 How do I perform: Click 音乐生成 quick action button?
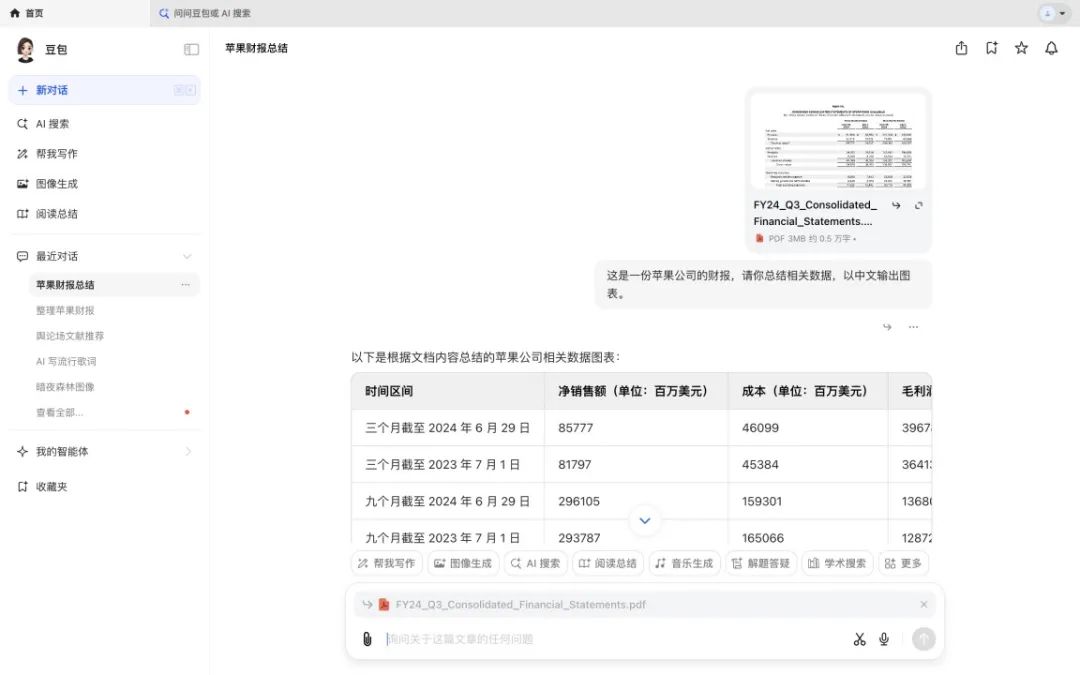coord(684,563)
